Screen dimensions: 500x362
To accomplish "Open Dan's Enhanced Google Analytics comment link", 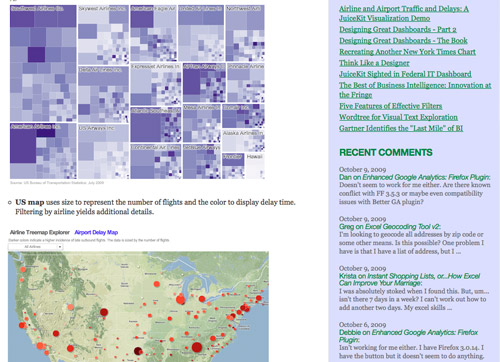I will click(415, 177).
